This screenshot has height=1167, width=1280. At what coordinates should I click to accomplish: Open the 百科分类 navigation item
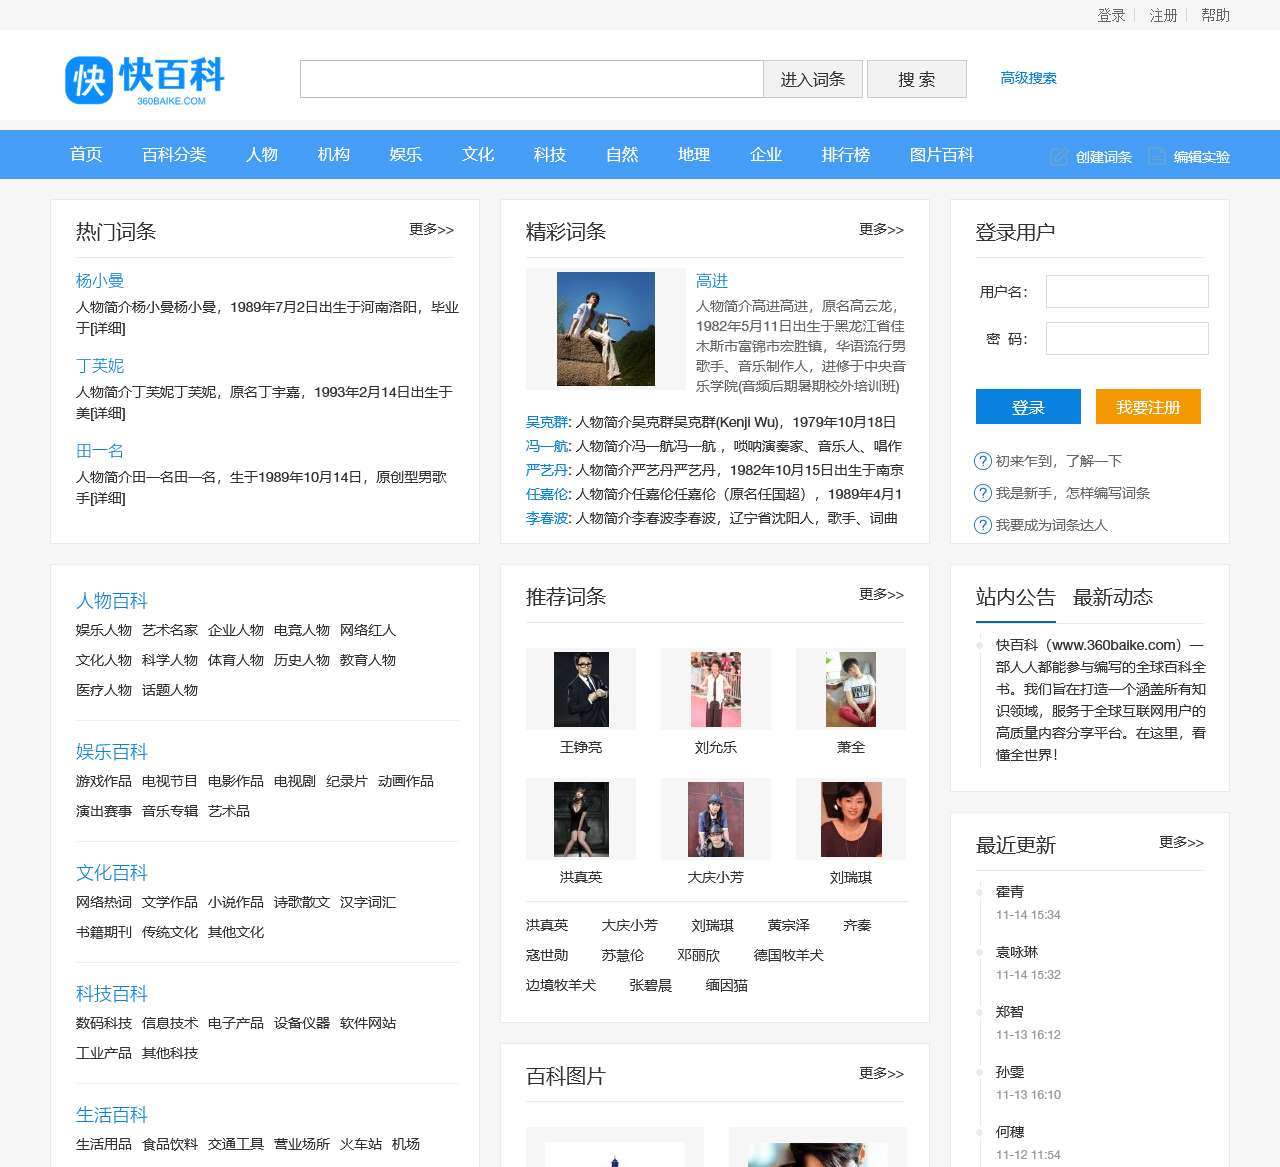(x=174, y=155)
